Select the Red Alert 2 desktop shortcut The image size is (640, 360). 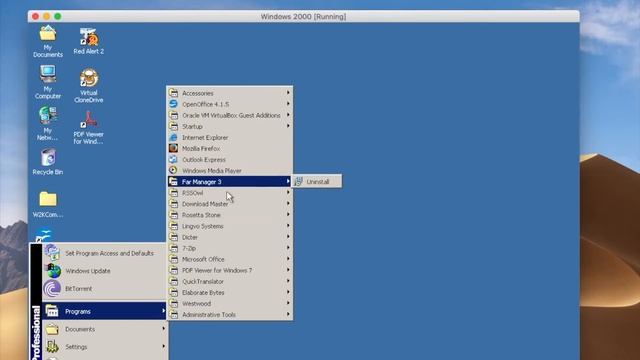(x=89, y=41)
